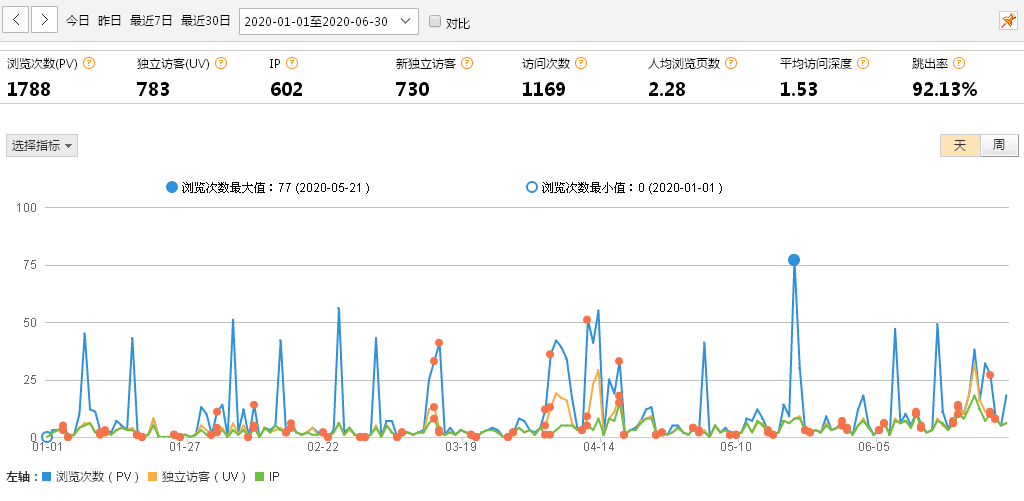This screenshot has width=1024, height=501.
Task: Click y-axis label 75
Action: pyautogui.click(x=30, y=265)
